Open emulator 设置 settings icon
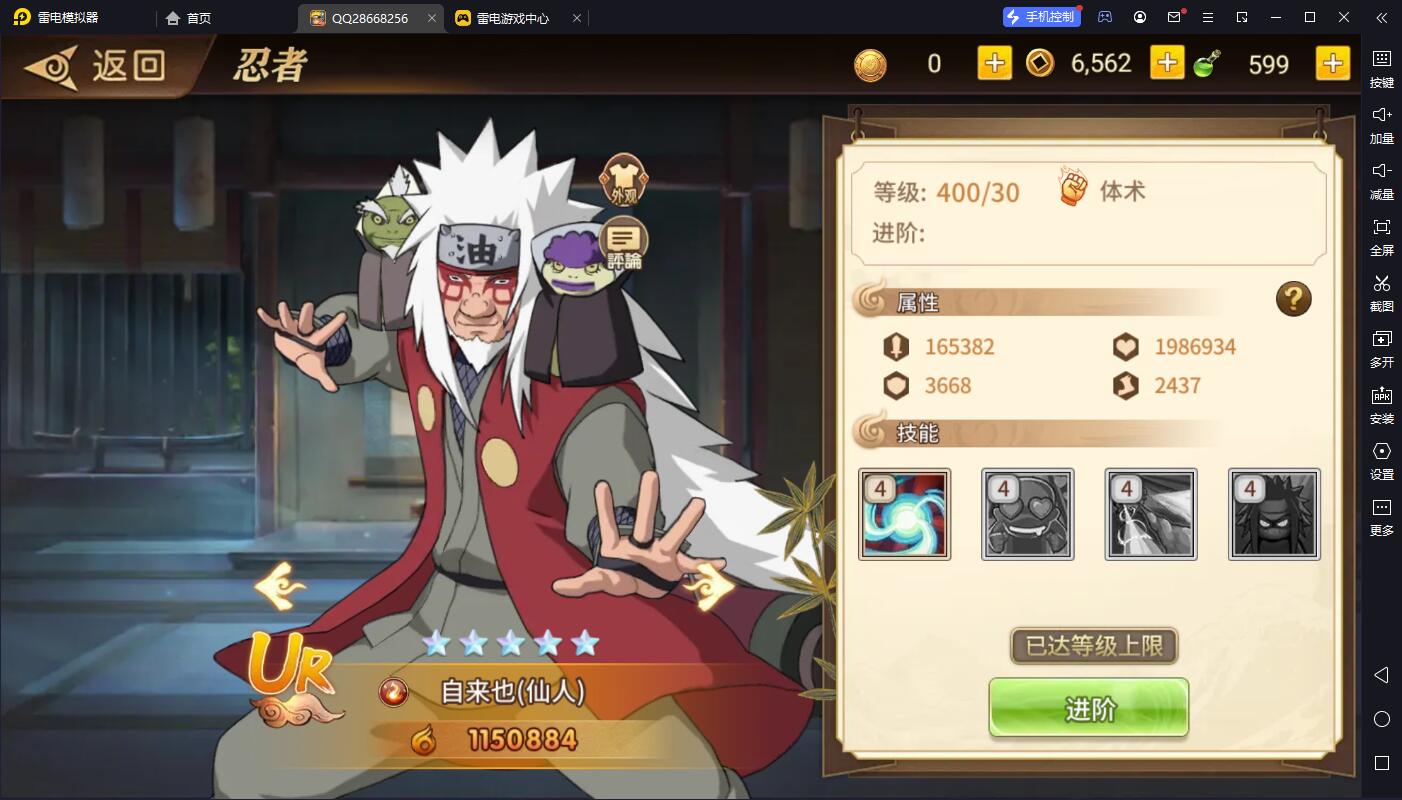This screenshot has width=1402, height=800. click(1382, 461)
